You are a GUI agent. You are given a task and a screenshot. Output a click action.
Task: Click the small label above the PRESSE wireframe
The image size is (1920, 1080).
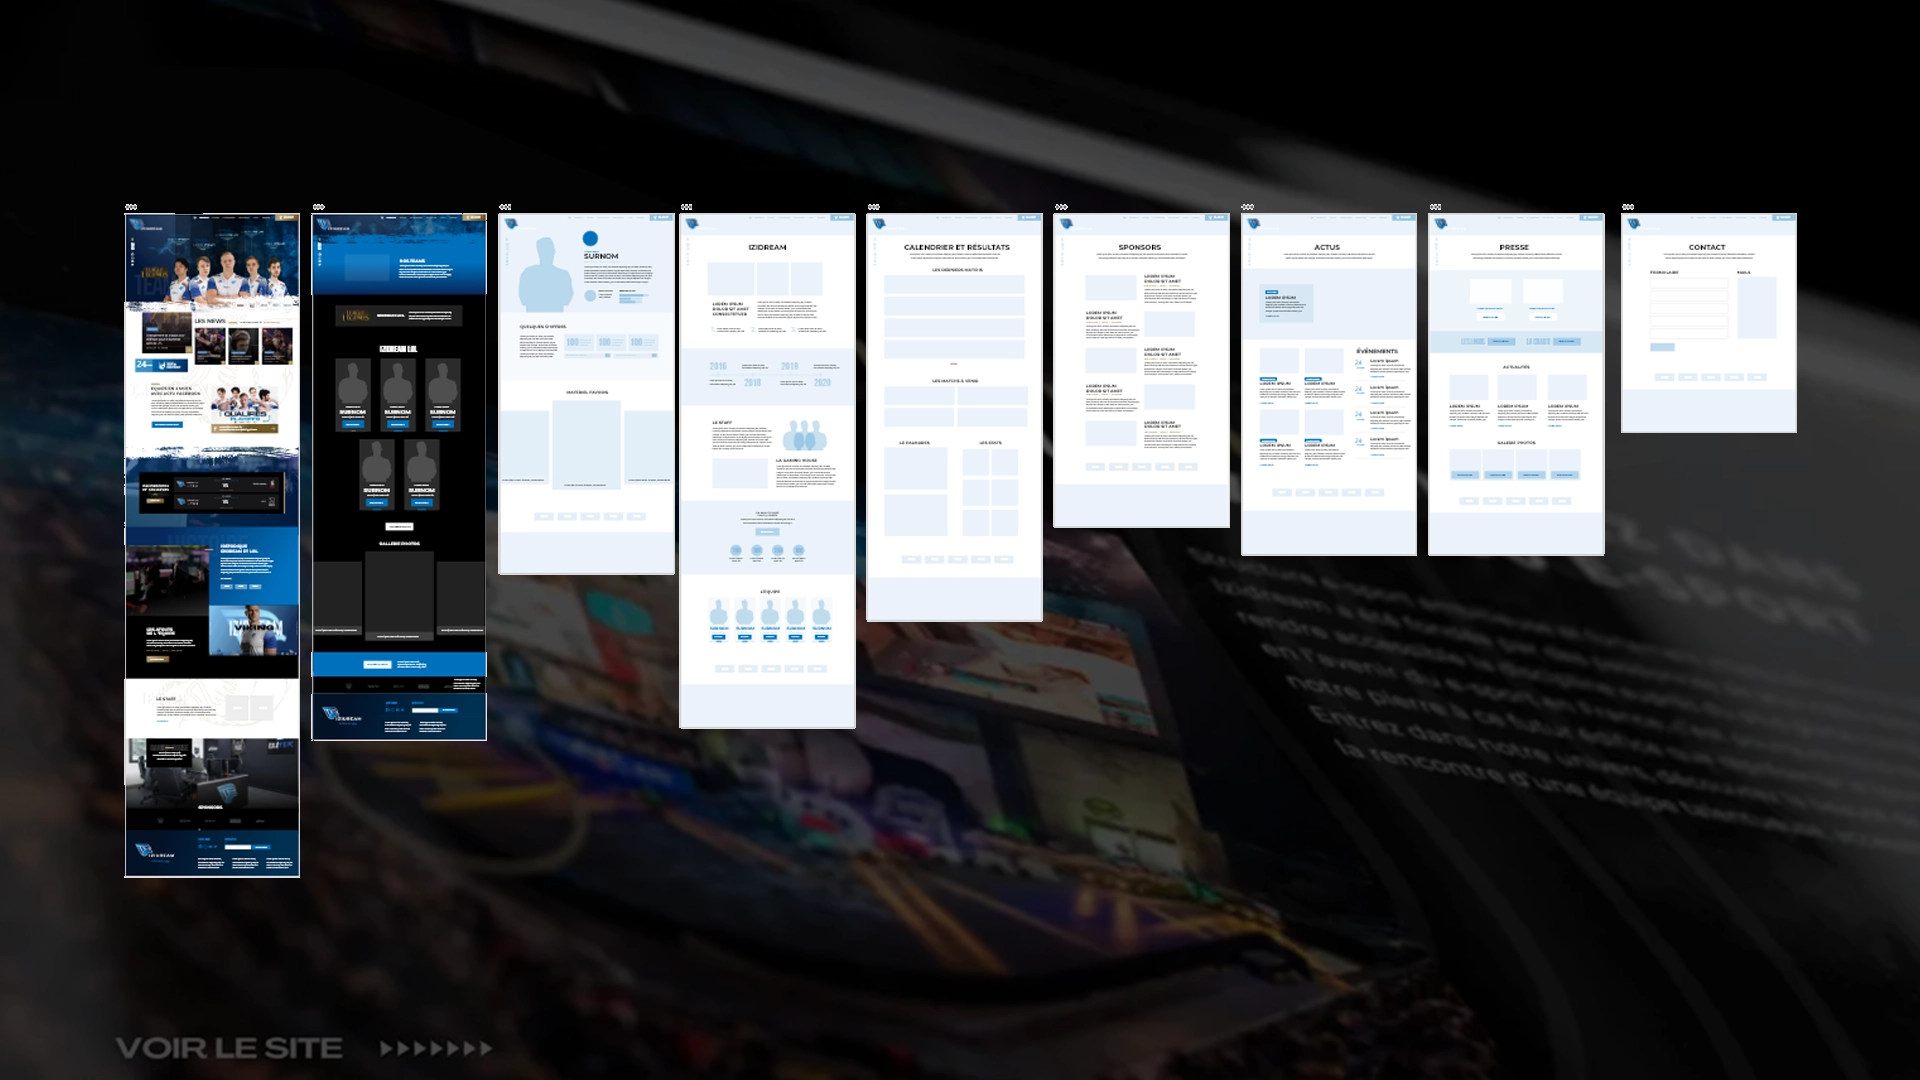click(x=1436, y=207)
